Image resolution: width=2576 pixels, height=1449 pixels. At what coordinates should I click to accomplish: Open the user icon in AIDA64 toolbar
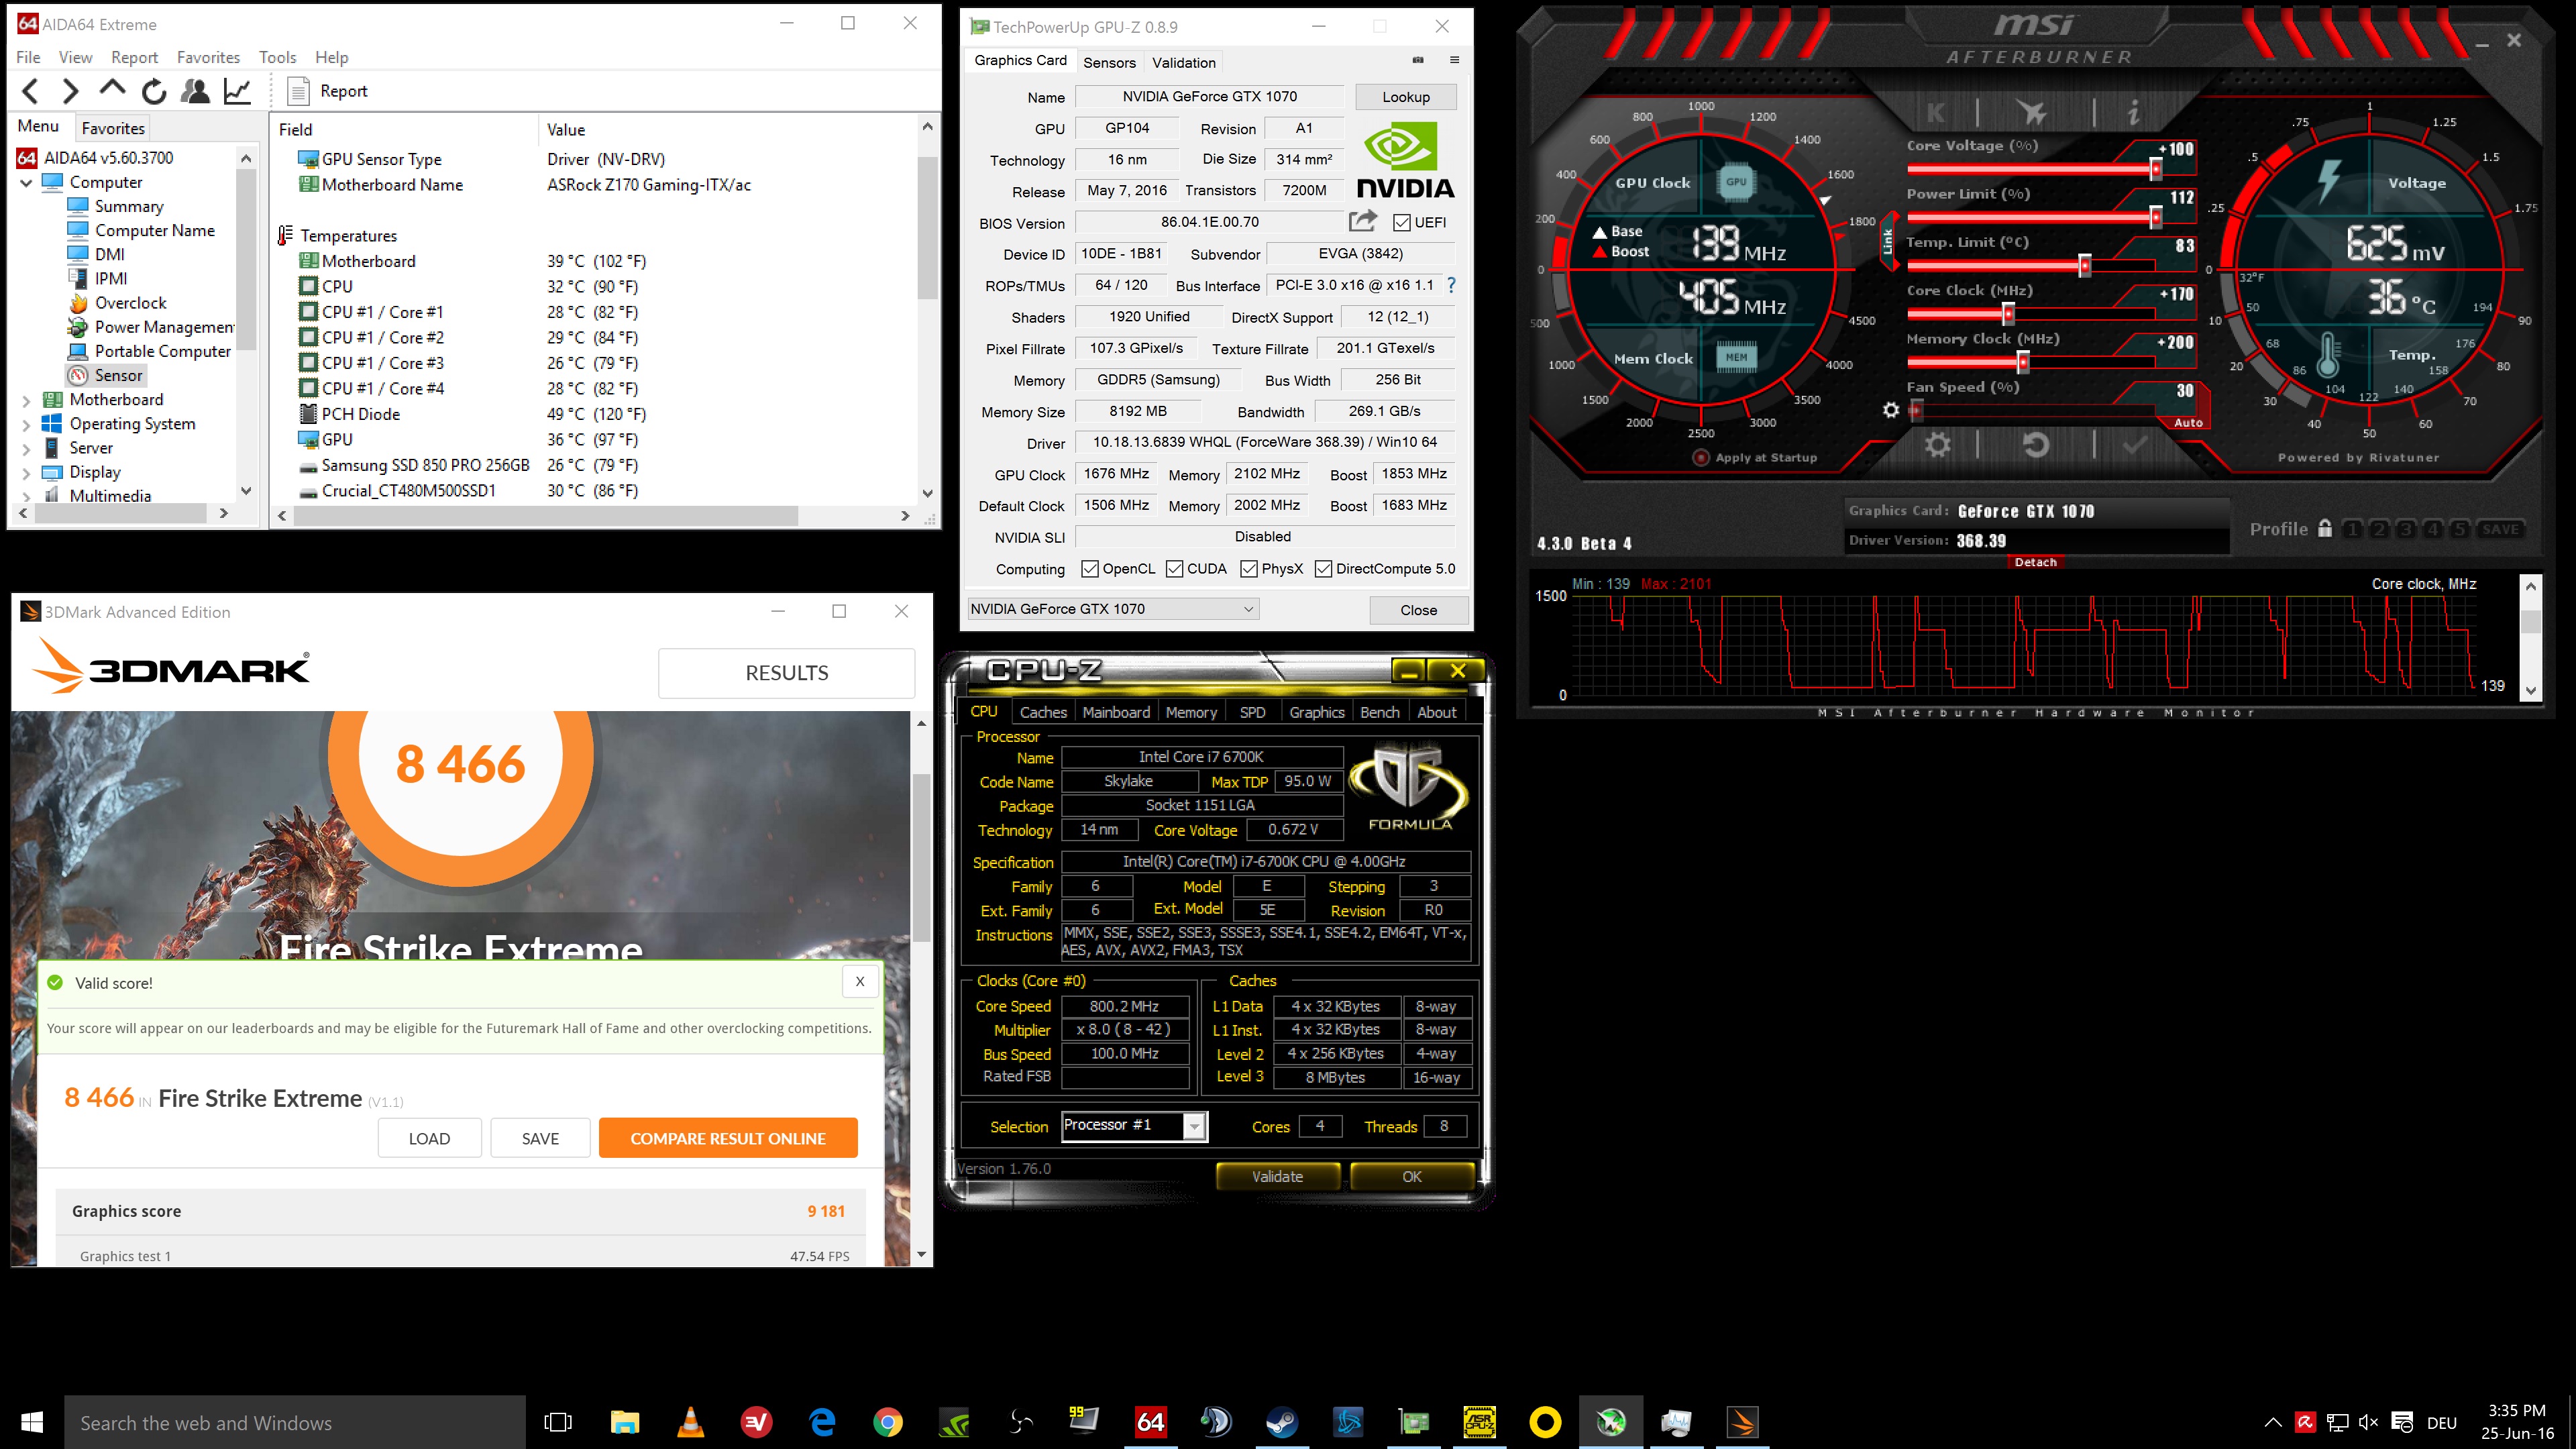coord(195,92)
